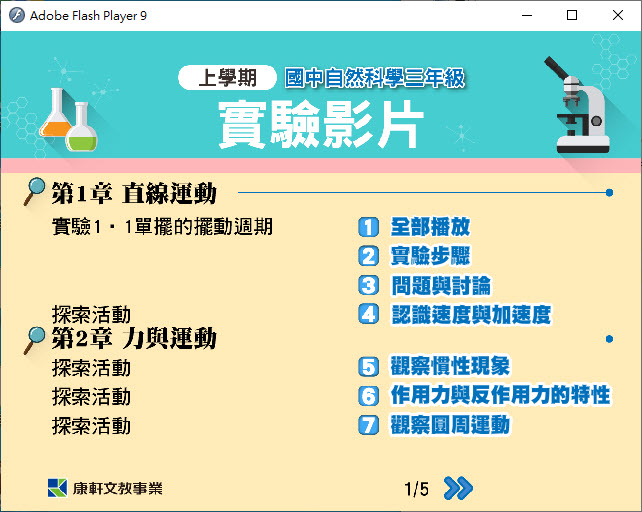The image size is (642, 512).
Task: Click the magnifier icon beside 第2章
Action: pos(35,340)
